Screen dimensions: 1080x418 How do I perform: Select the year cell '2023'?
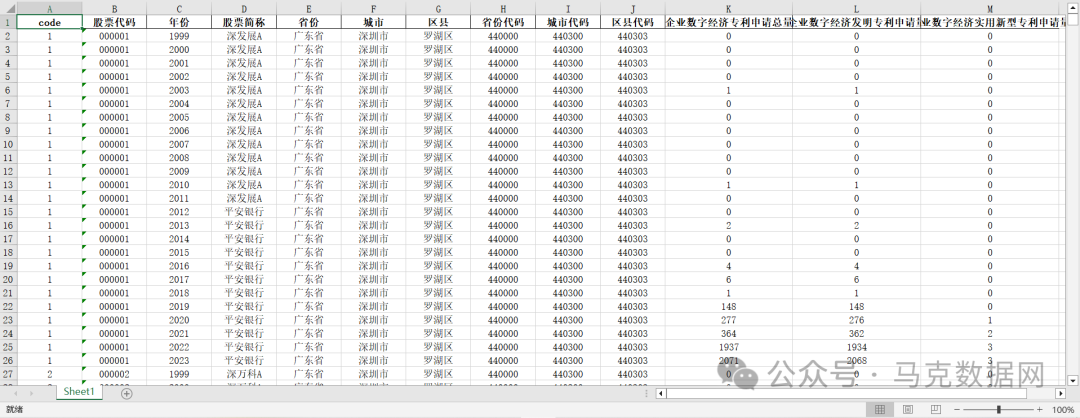coord(179,361)
